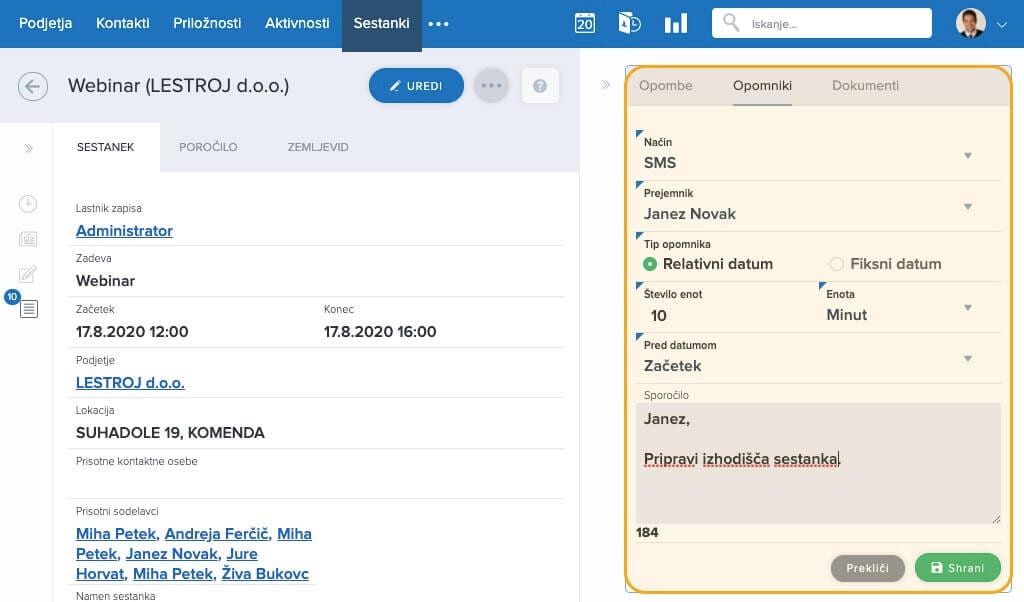Open the Outlook sync icon

(629, 24)
